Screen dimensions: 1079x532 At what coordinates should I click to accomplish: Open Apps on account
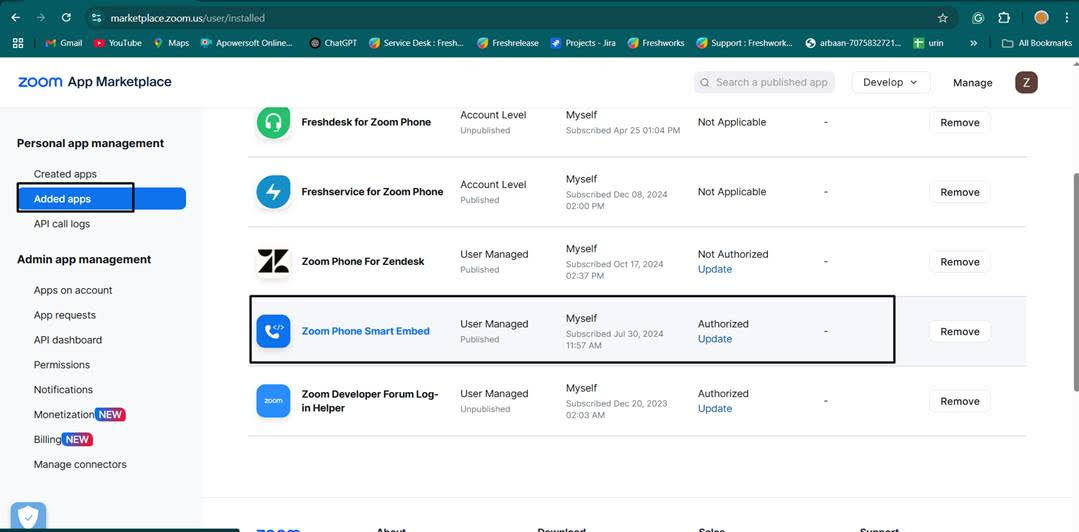point(73,290)
